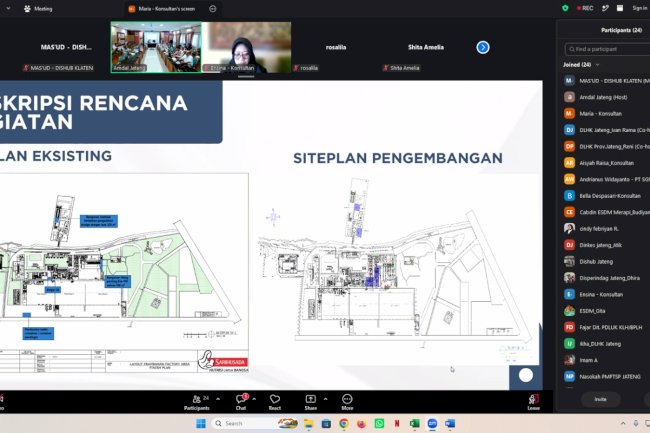The image size is (650, 433).
Task: Click the DJ avatar beside DLHK Jateng_Ivan Rama
Action: [x=569, y=130]
